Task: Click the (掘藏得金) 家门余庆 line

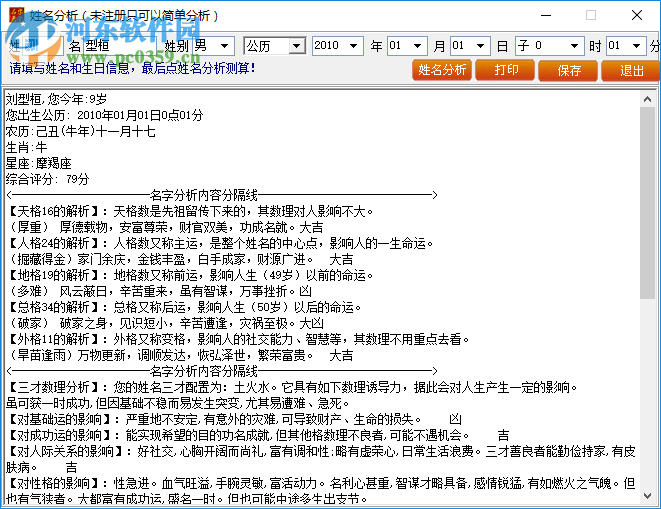Action: (x=180, y=259)
